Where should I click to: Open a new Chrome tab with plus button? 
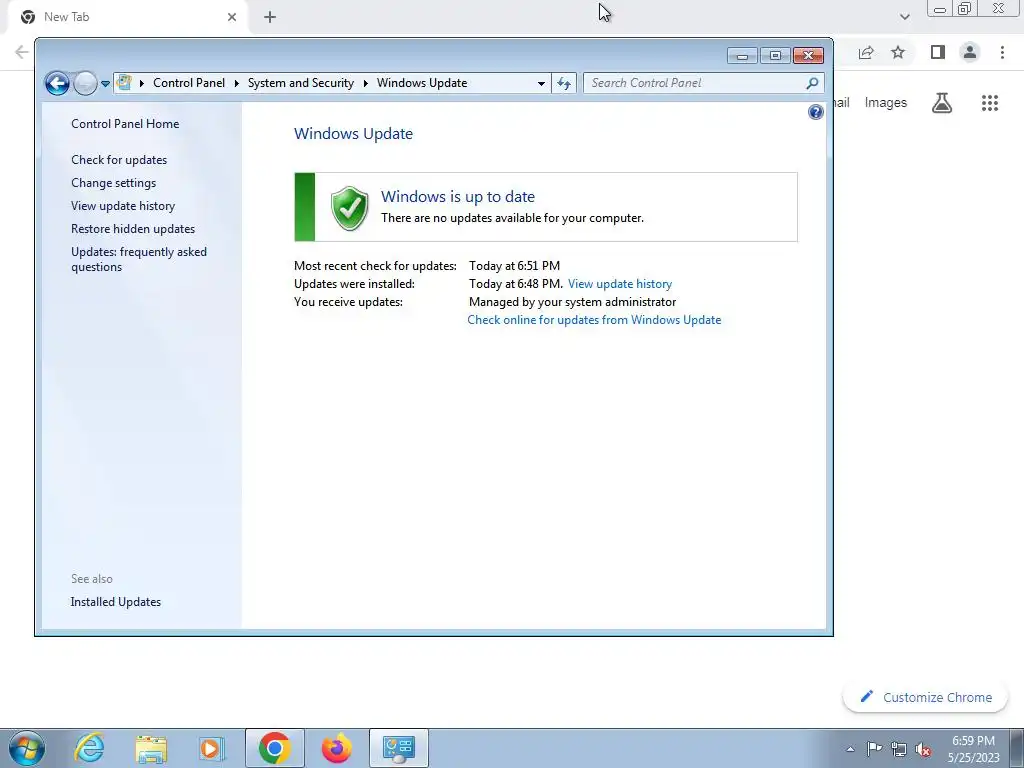(270, 17)
